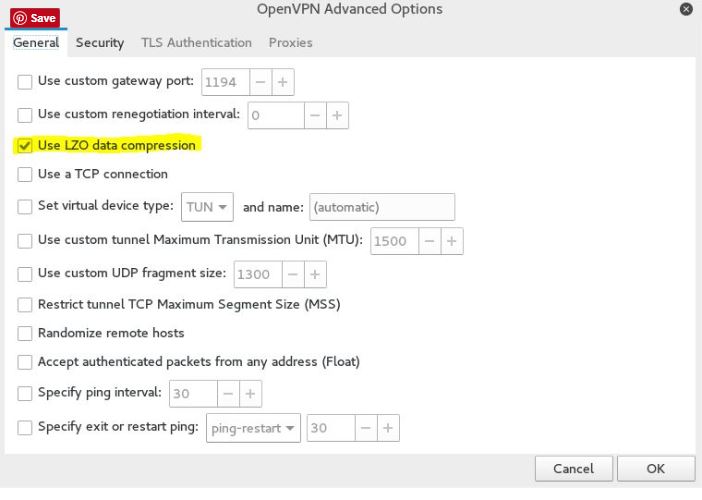This screenshot has width=702, height=500.
Task: Decrease gateway port with minus button
Action: pyautogui.click(x=261, y=82)
